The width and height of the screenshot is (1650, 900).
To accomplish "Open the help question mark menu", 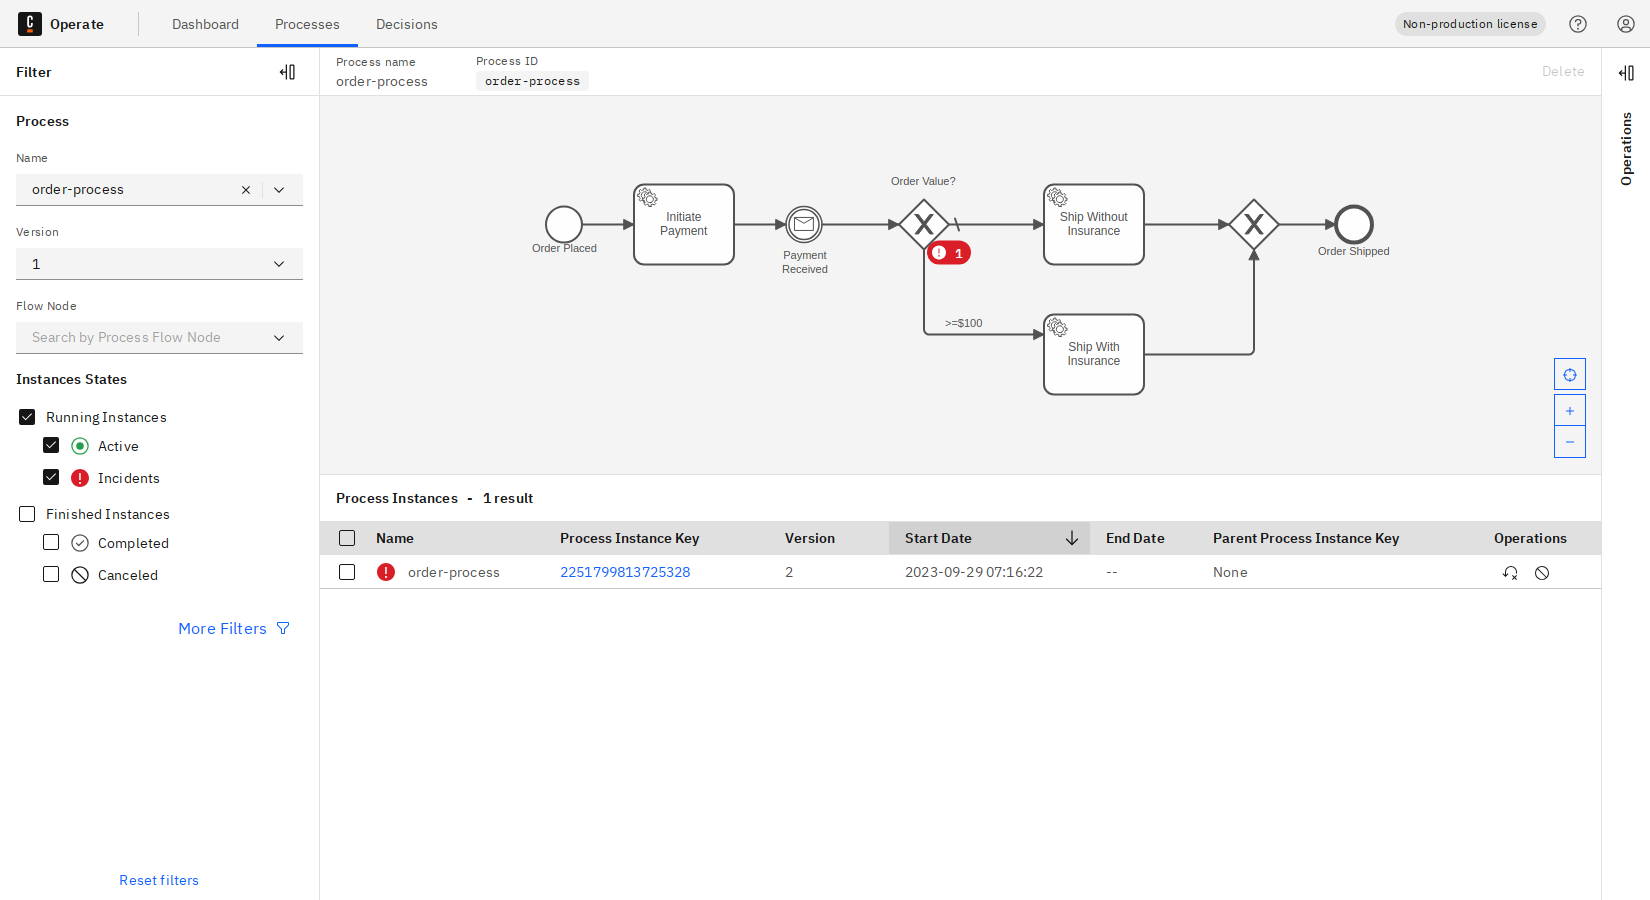I will (x=1578, y=23).
